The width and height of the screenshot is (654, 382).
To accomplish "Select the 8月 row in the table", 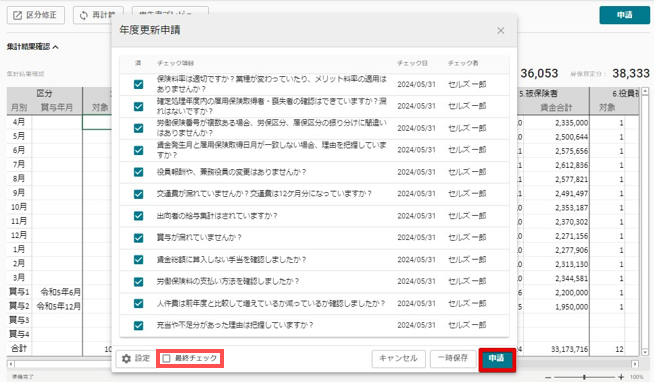I will tap(19, 178).
